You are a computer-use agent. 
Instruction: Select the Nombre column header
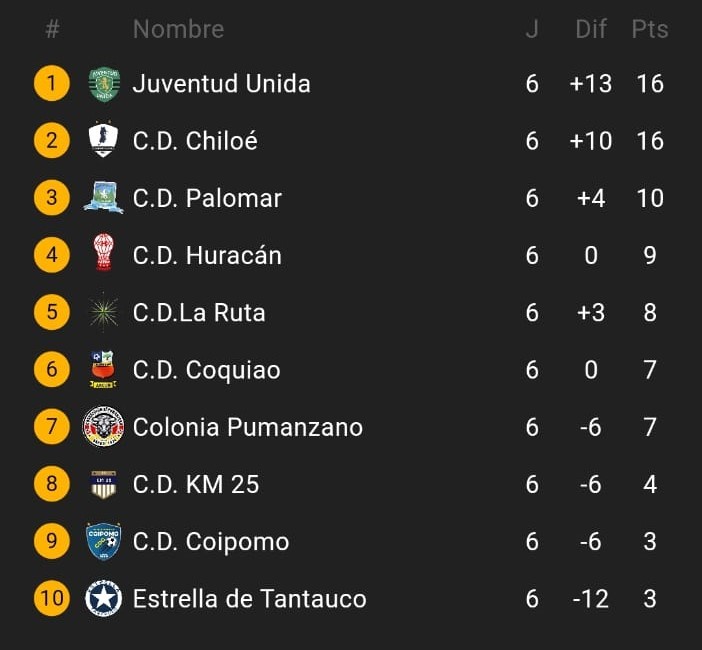click(x=178, y=30)
